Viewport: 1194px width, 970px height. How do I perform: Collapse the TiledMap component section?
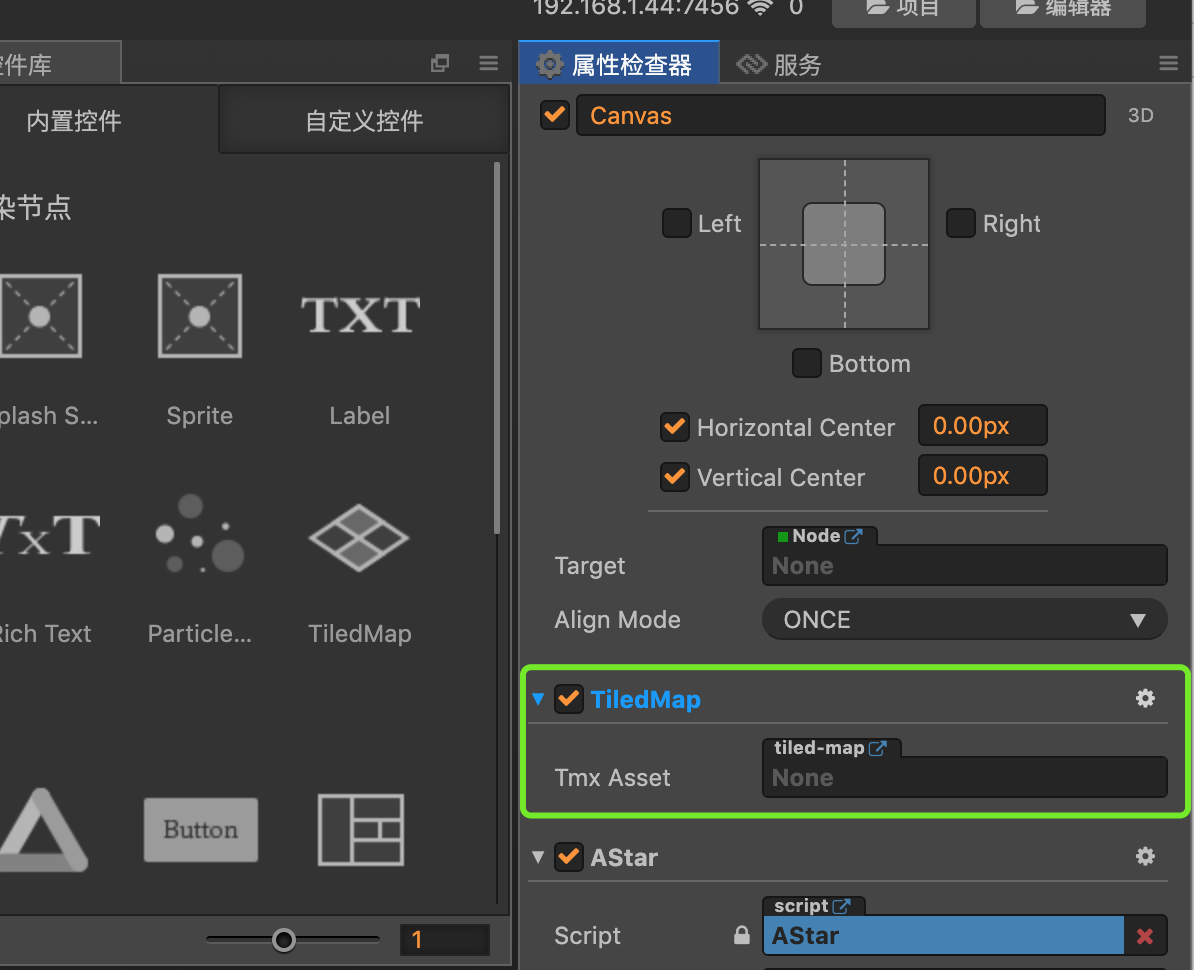tap(538, 699)
